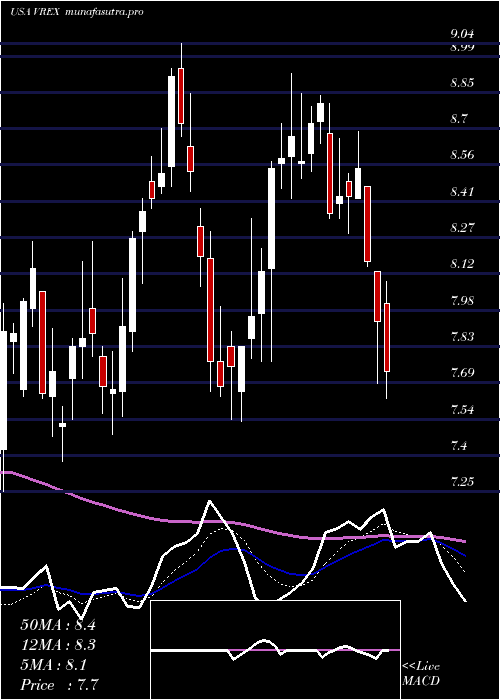Click the '50MA : 8.4' value
Screen dimensions: 500x700
58,625
